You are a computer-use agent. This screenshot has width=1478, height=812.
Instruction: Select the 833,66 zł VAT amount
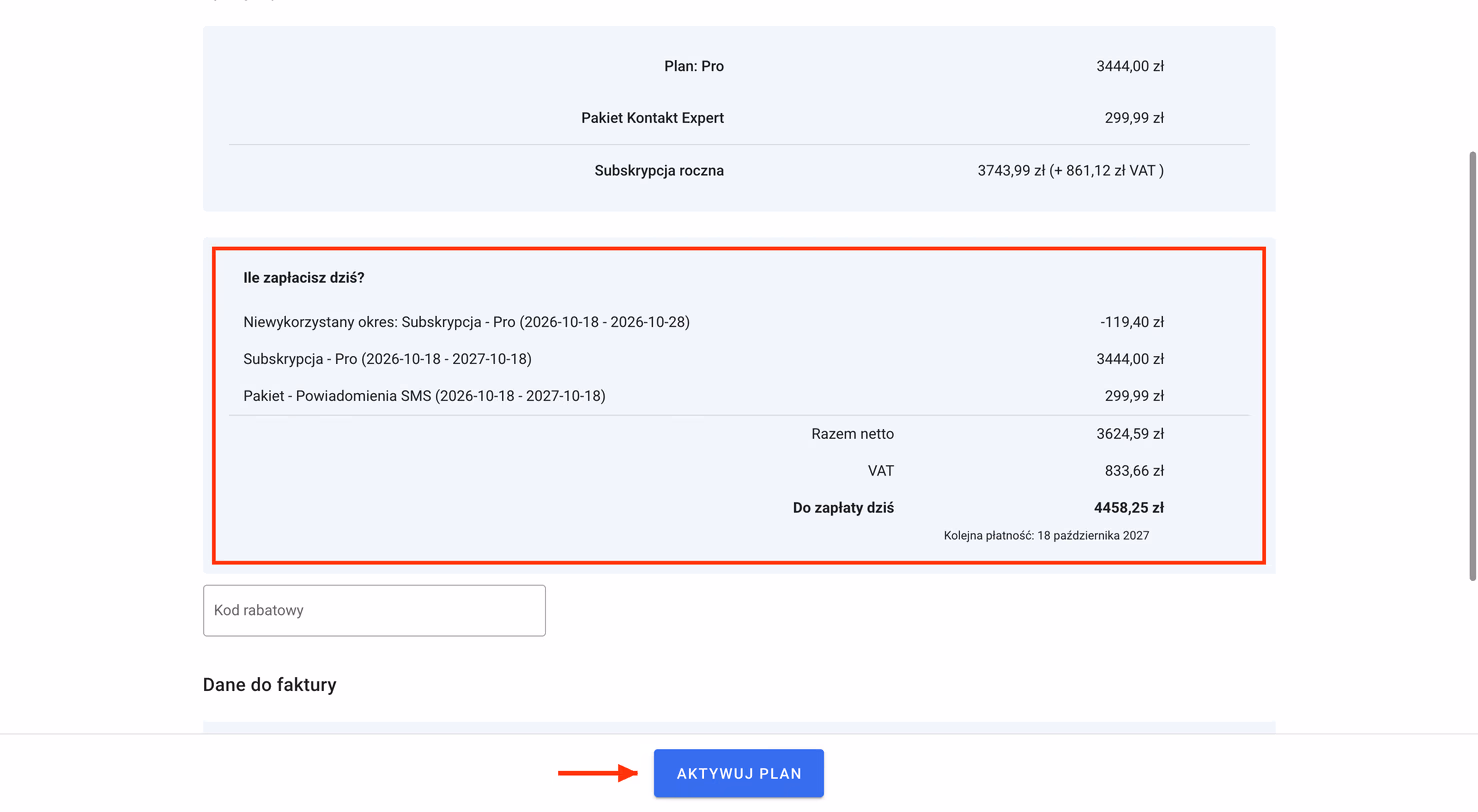click(x=1134, y=471)
